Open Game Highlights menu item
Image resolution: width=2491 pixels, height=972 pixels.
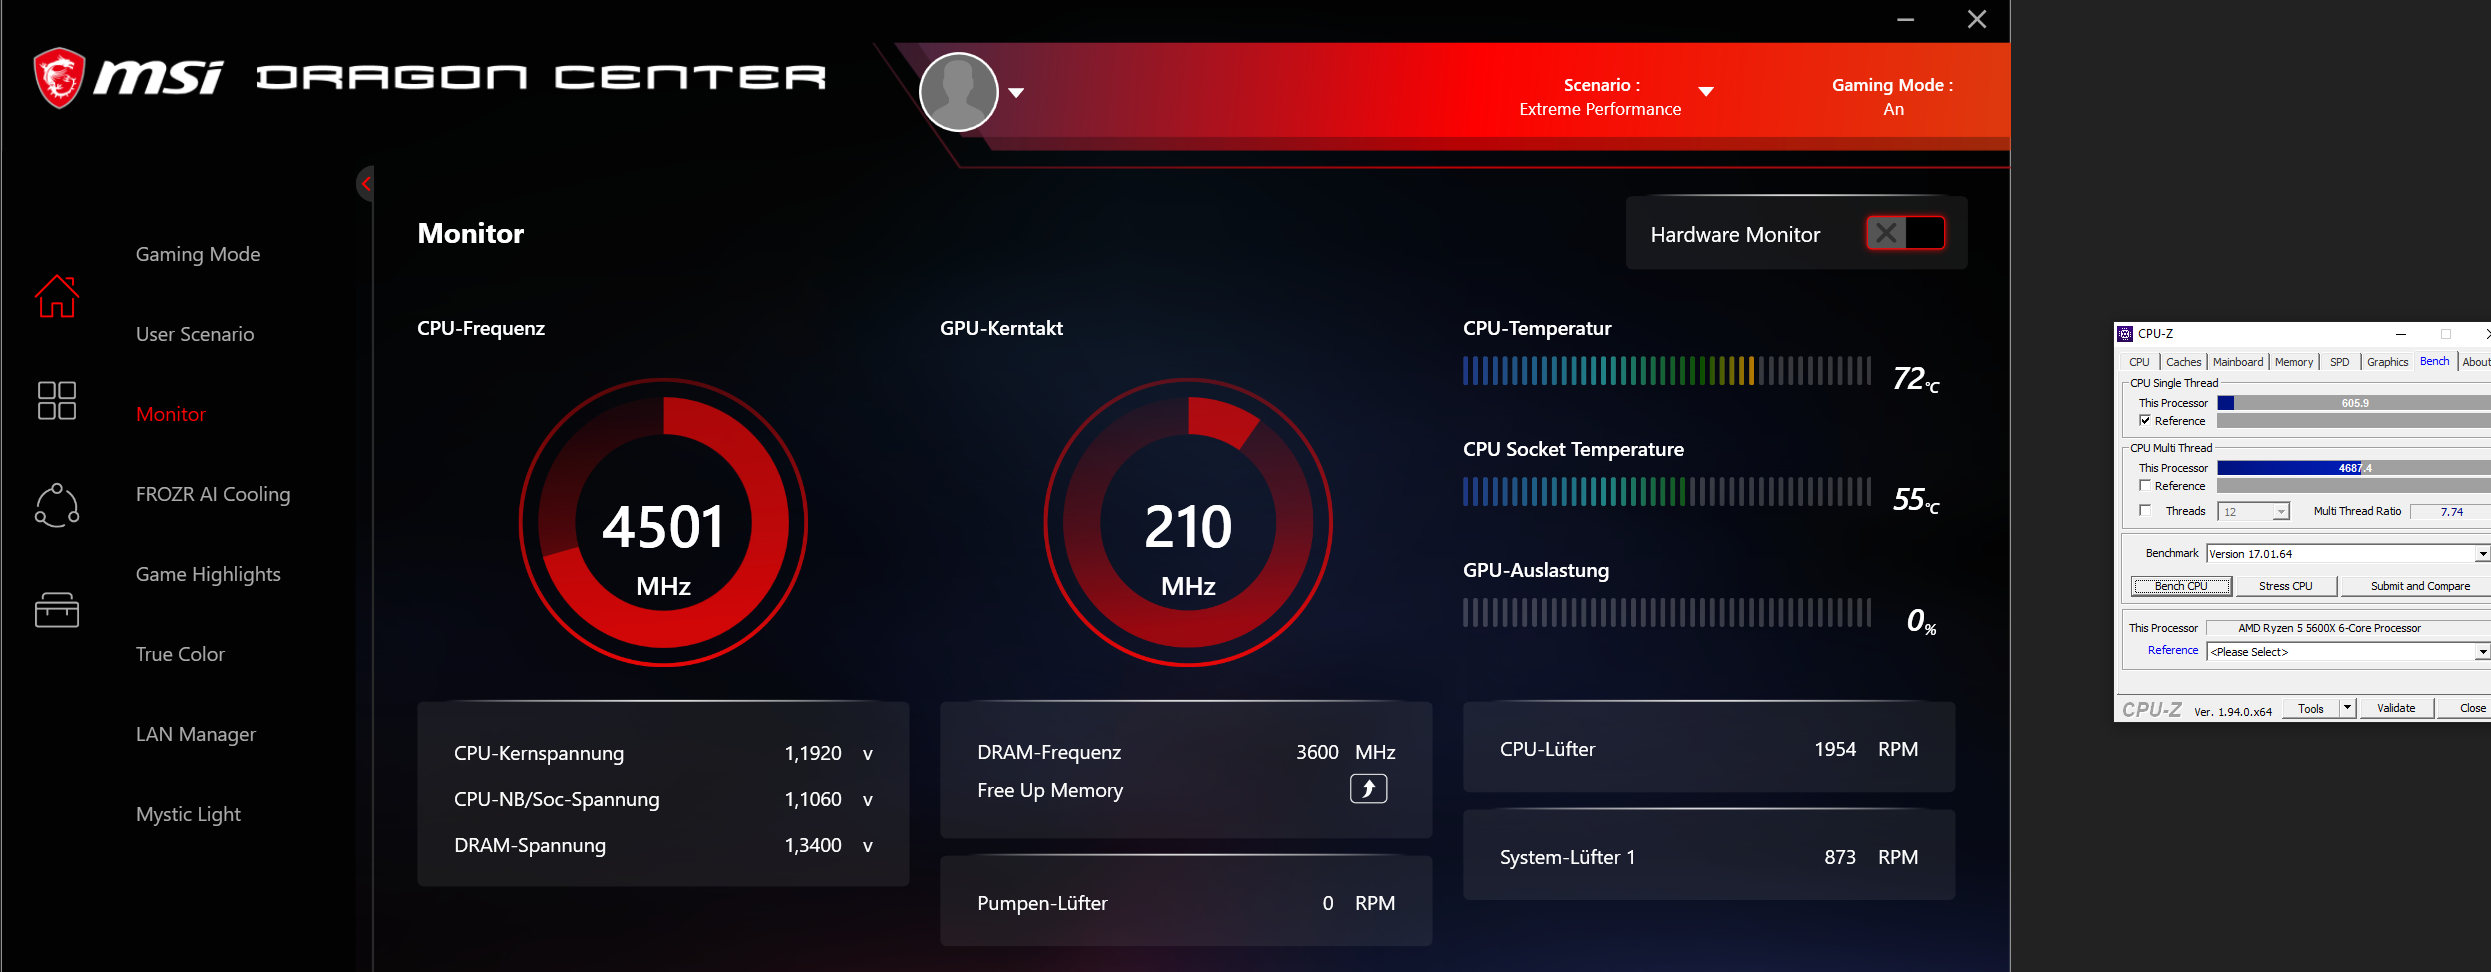208,574
